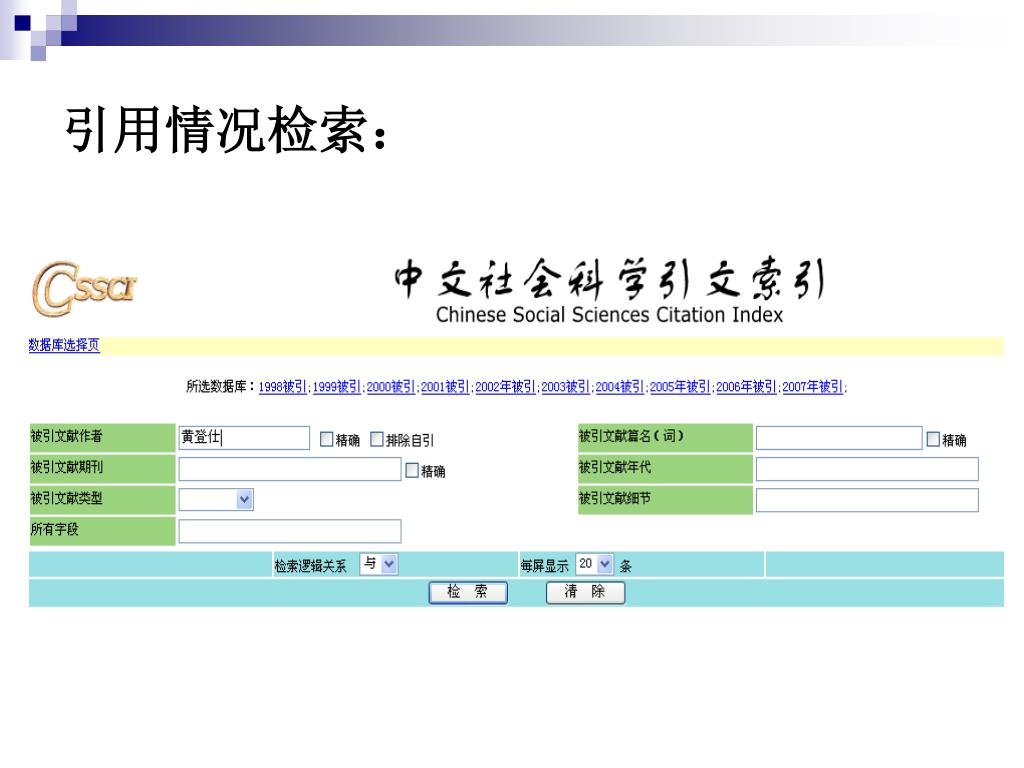Open the 2003被引 database link

(x=565, y=387)
